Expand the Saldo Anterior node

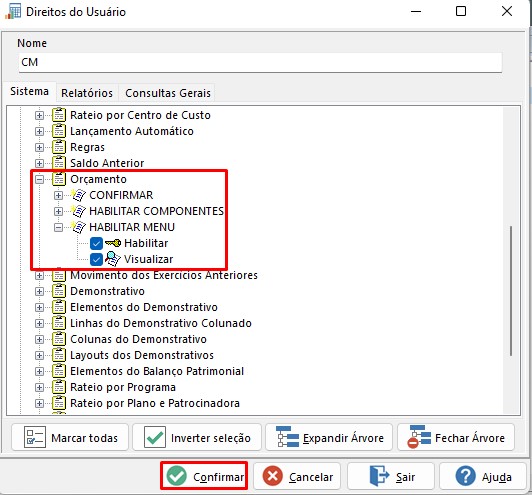click(39, 163)
